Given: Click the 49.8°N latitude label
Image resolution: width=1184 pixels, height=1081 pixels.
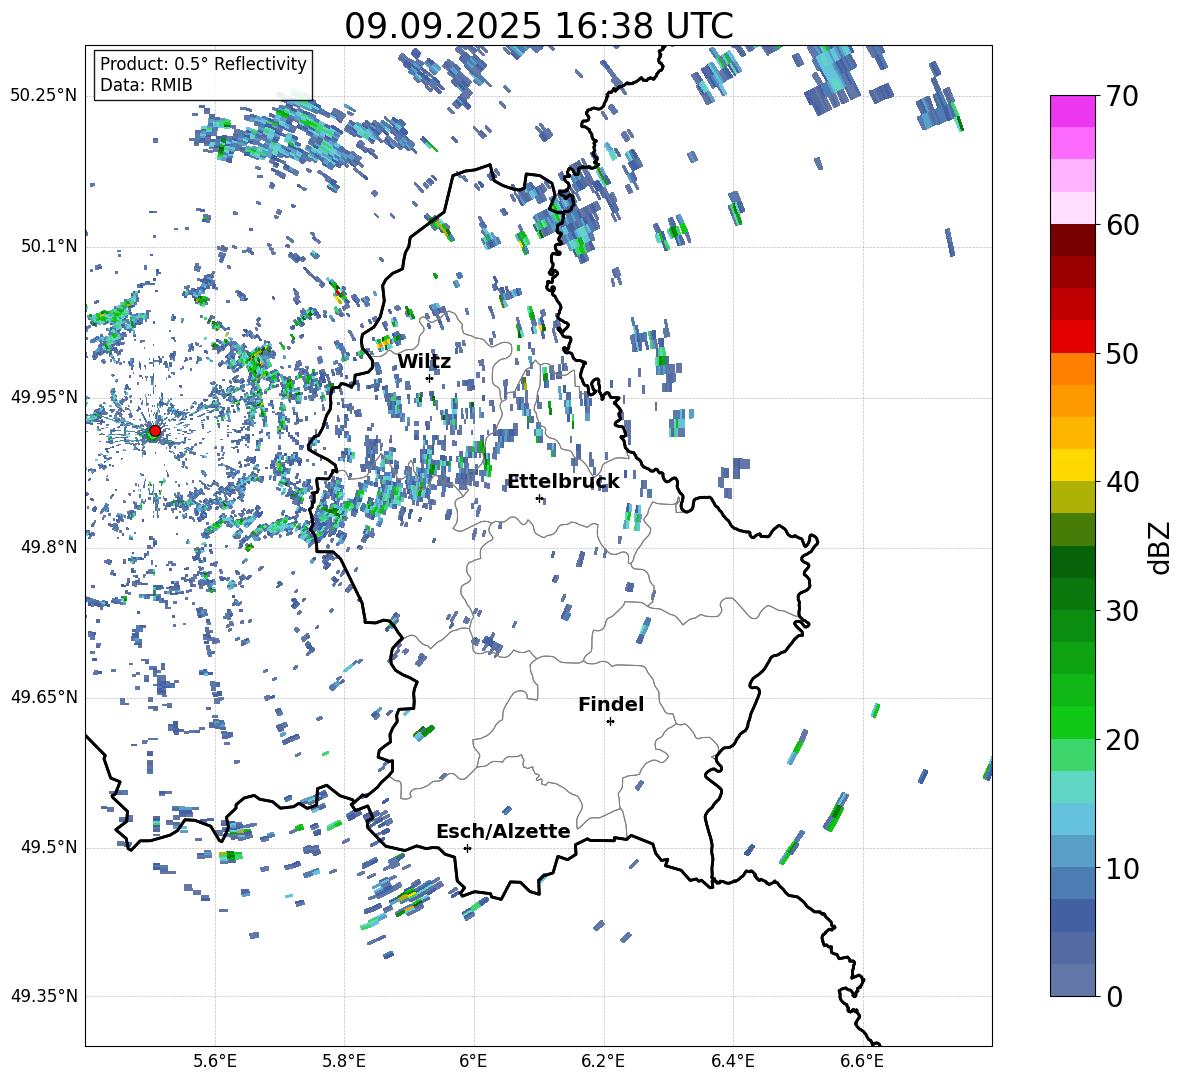Looking at the screenshot, I should (48, 547).
